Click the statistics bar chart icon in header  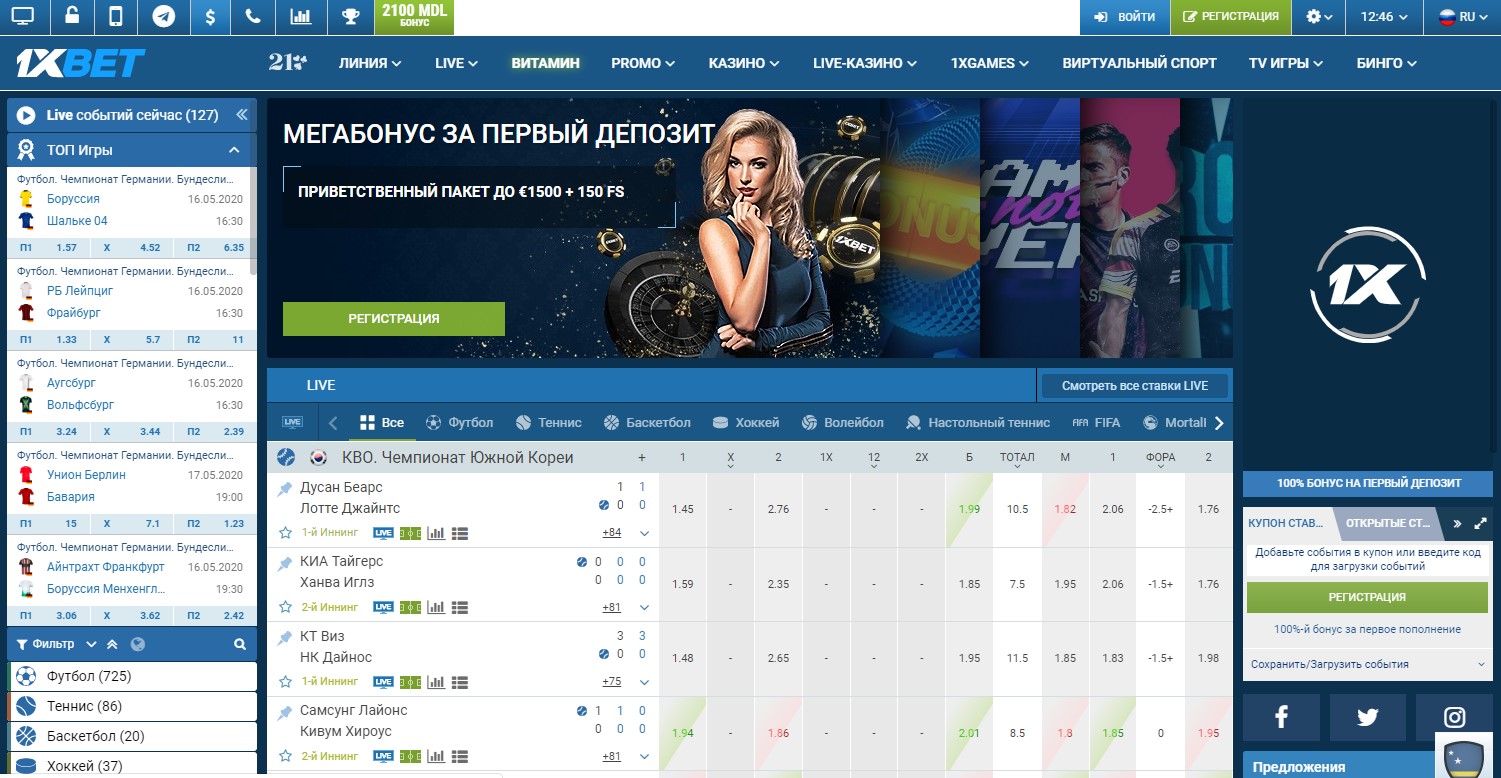coord(300,15)
